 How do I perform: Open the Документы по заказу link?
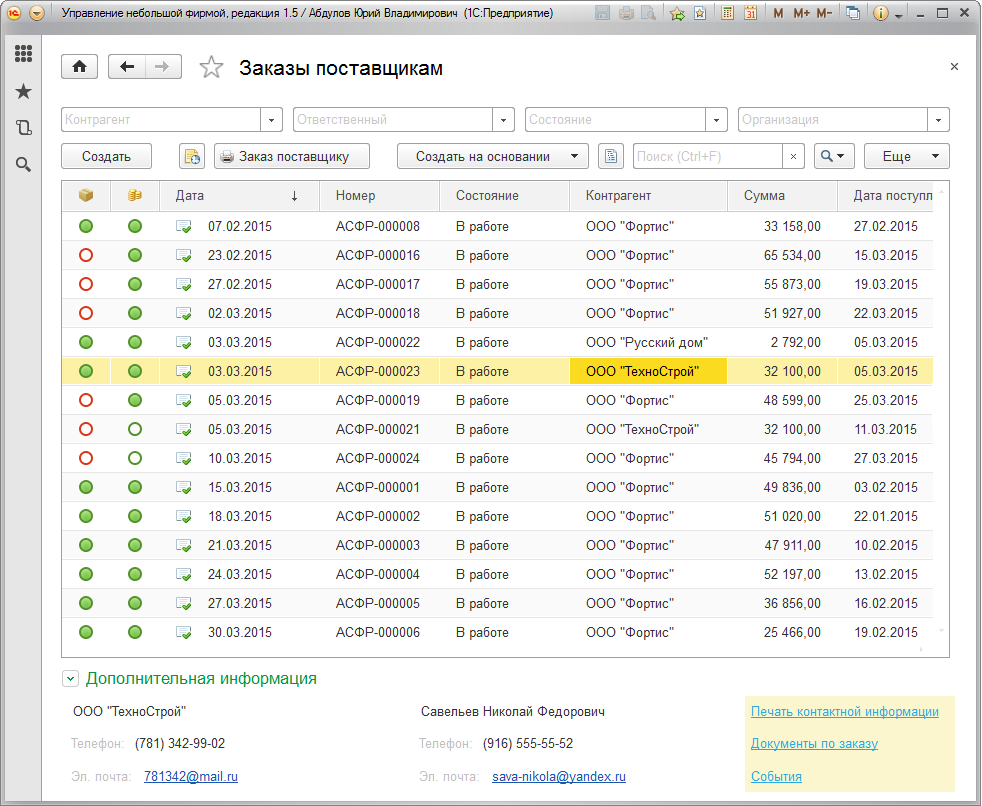click(x=814, y=744)
